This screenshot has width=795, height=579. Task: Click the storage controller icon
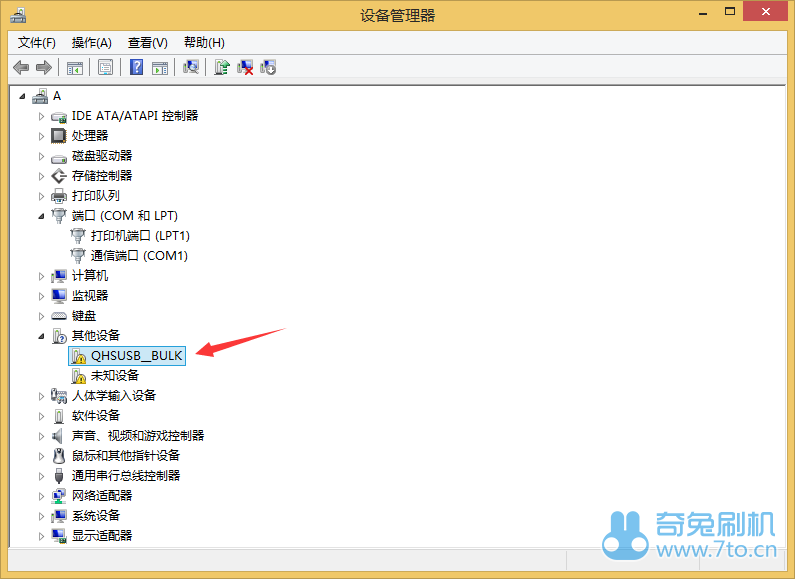(x=59, y=176)
